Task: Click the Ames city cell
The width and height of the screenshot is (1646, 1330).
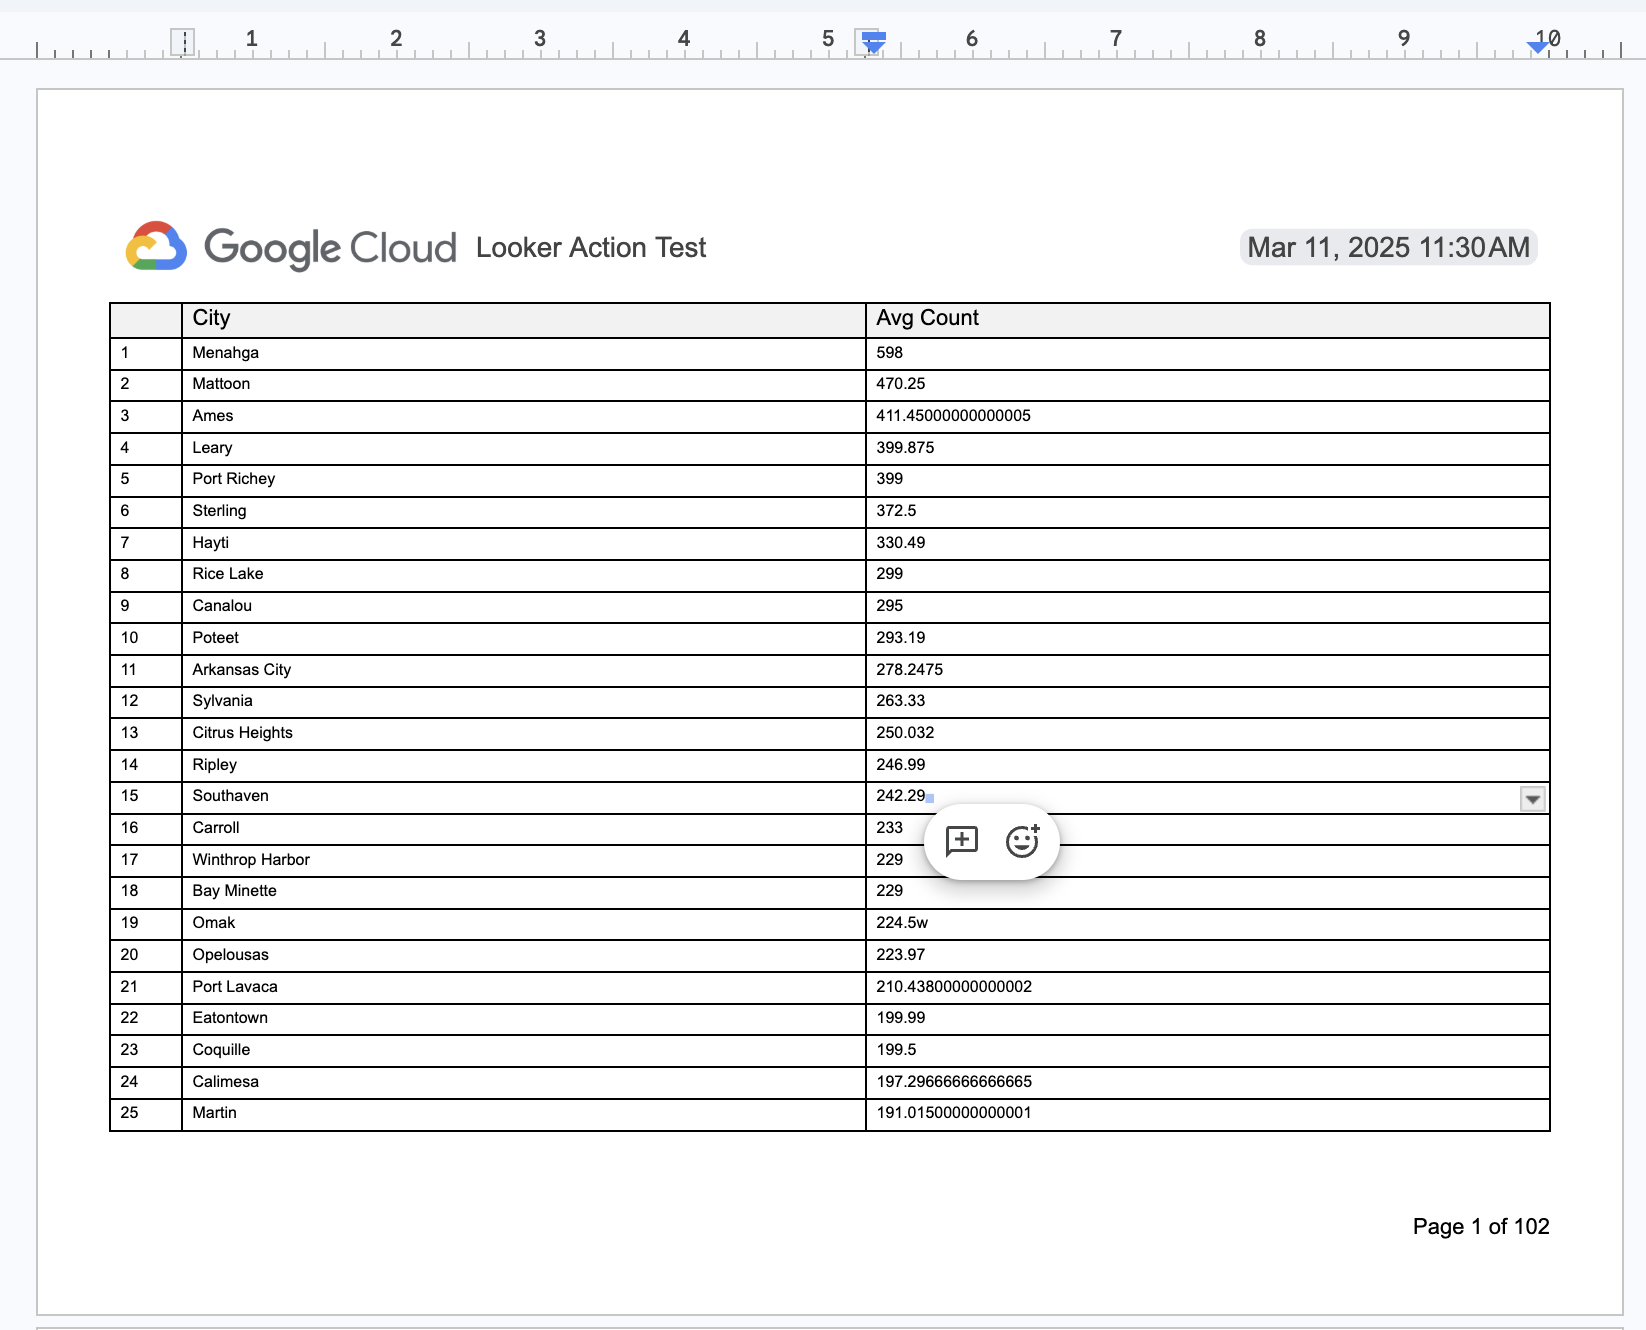Action: [x=523, y=416]
